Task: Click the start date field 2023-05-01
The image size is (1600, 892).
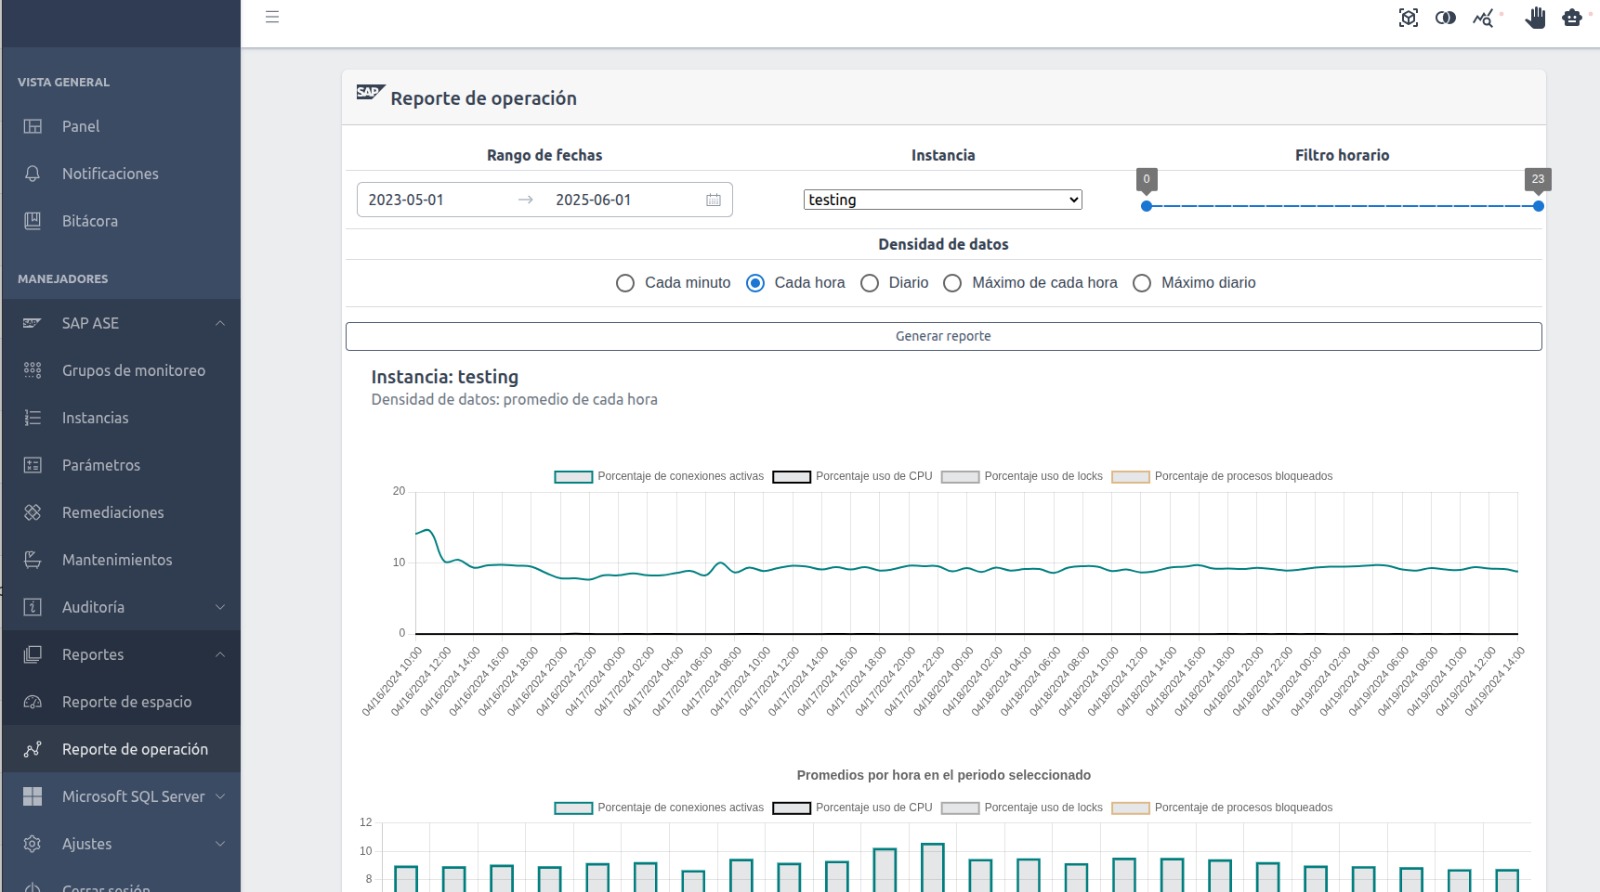Action: coord(406,200)
